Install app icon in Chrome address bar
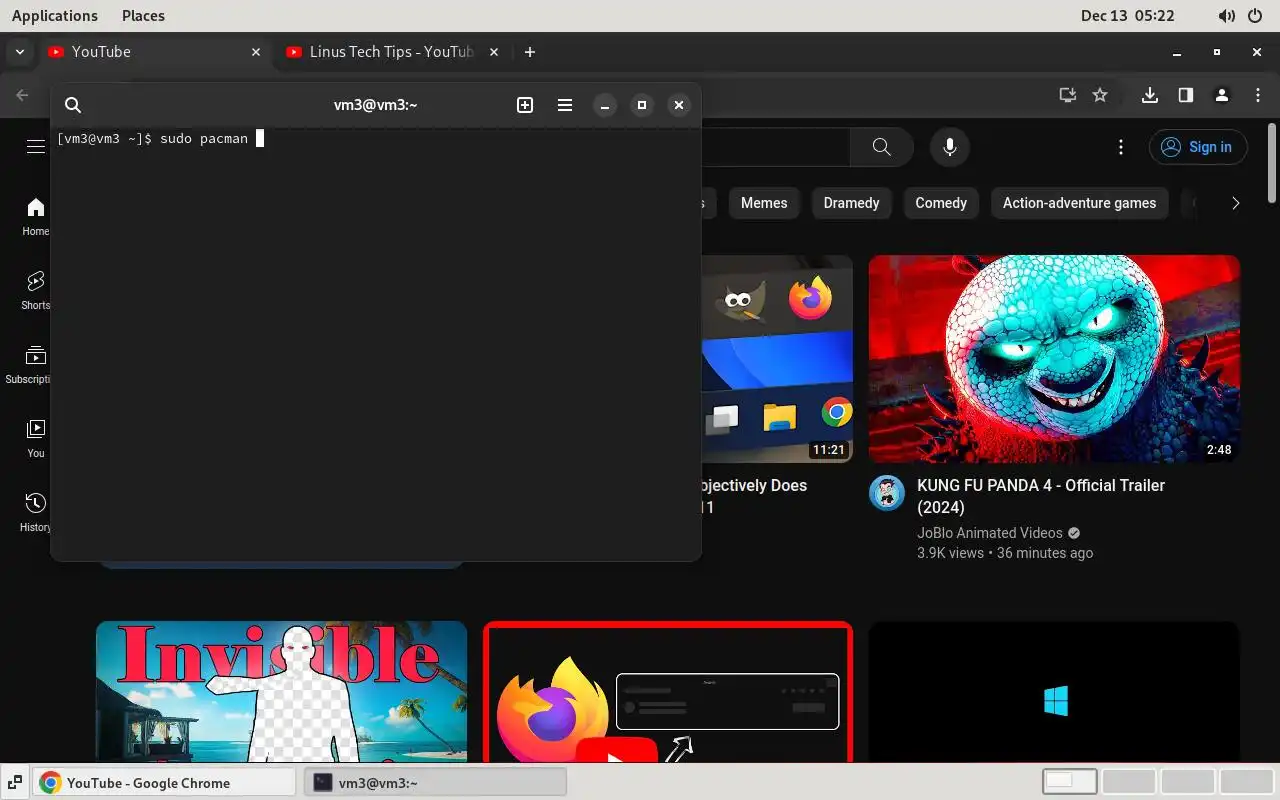1280x800 pixels. click(1068, 95)
